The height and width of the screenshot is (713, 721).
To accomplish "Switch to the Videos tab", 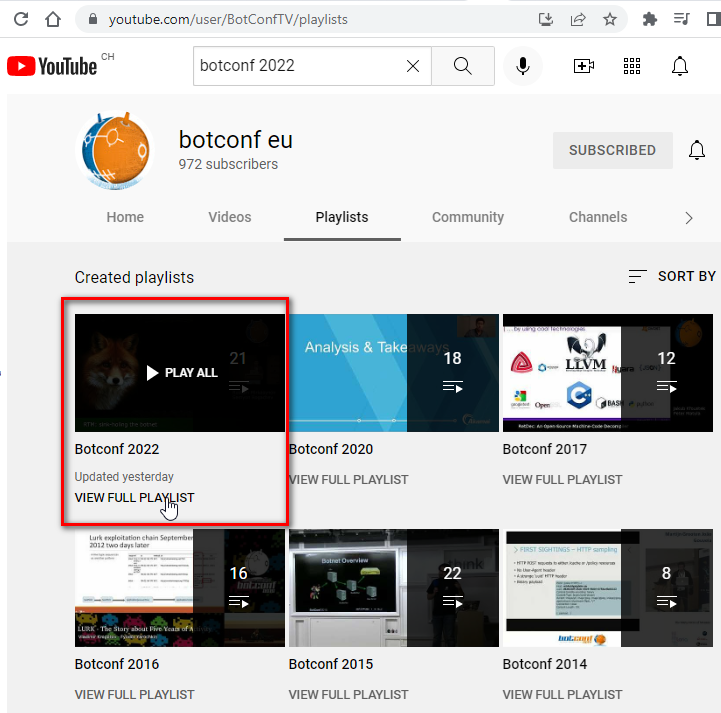I will (230, 217).
